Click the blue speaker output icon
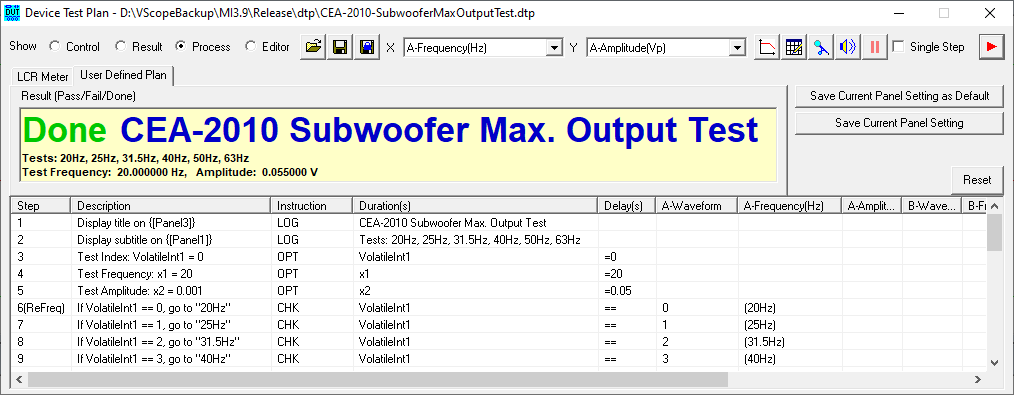The height and width of the screenshot is (395, 1014). point(847,47)
